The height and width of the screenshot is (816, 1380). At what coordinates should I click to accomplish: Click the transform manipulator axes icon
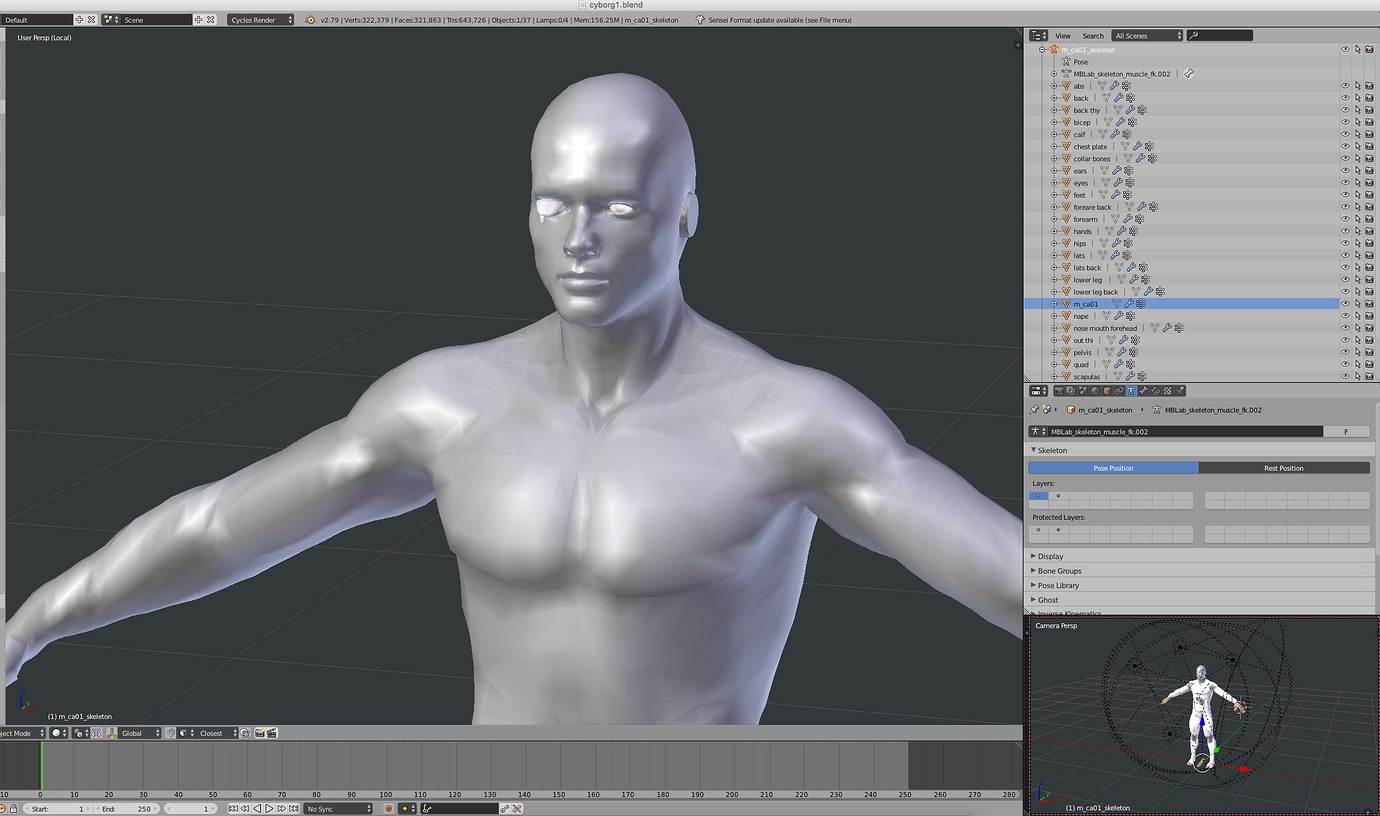pos(112,733)
